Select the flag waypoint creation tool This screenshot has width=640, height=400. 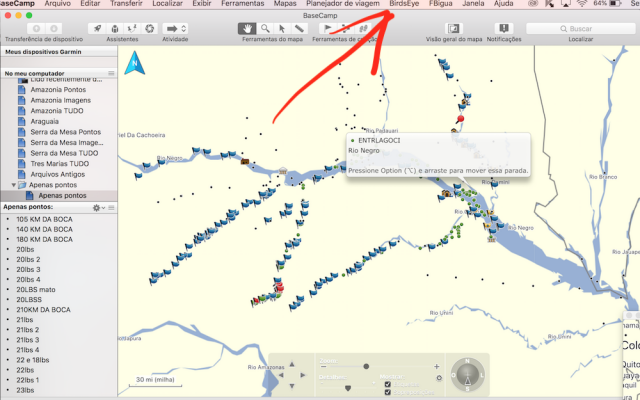(x=328, y=29)
